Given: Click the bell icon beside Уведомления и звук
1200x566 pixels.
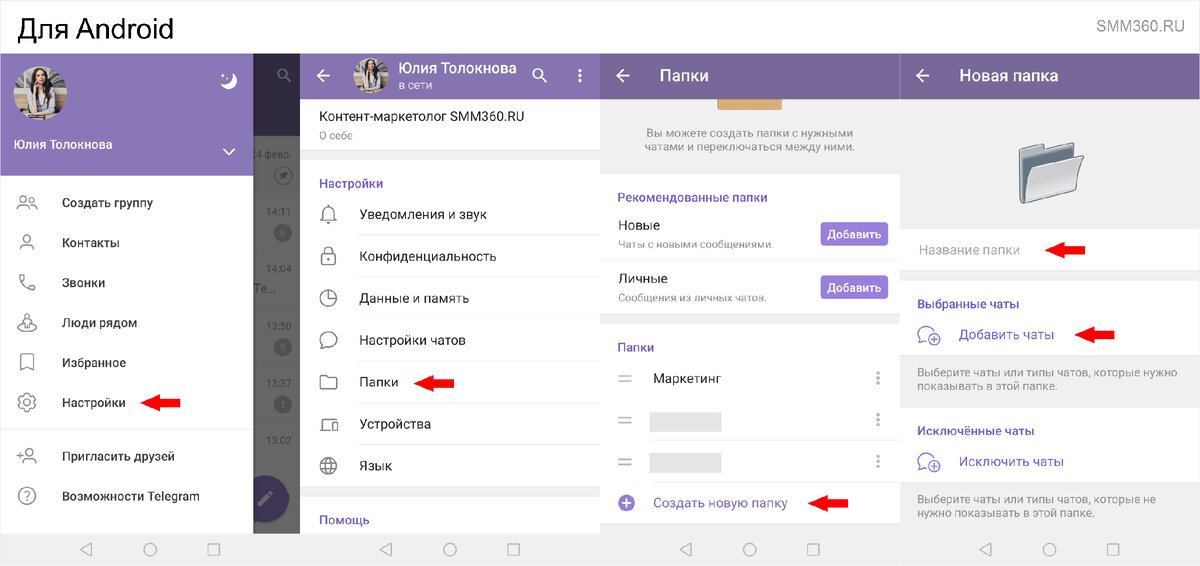Looking at the screenshot, I should tap(328, 214).
